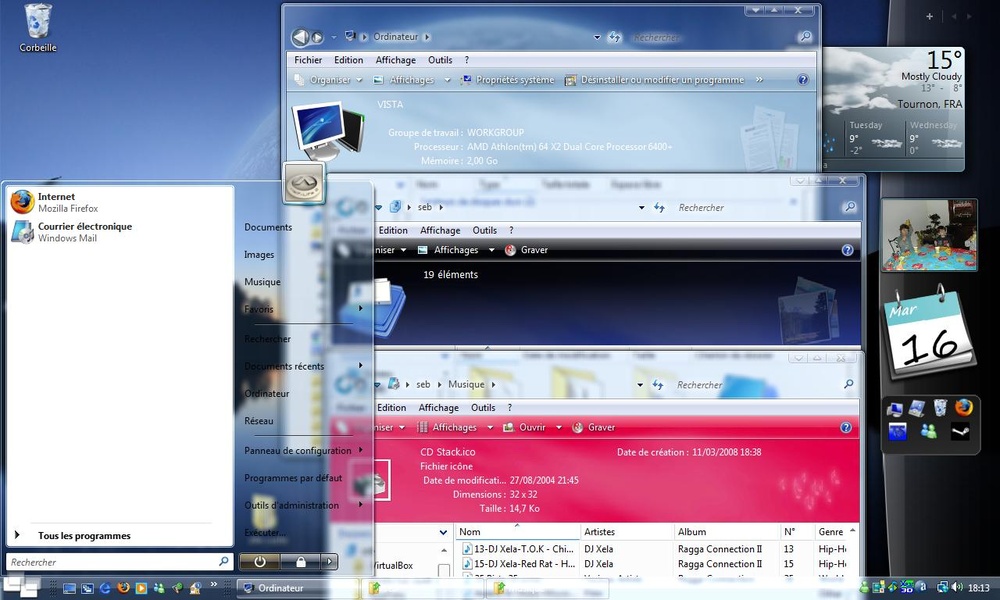Open the Affichage menu in Ordinateur window
The width and height of the screenshot is (1000, 600).
395,60
